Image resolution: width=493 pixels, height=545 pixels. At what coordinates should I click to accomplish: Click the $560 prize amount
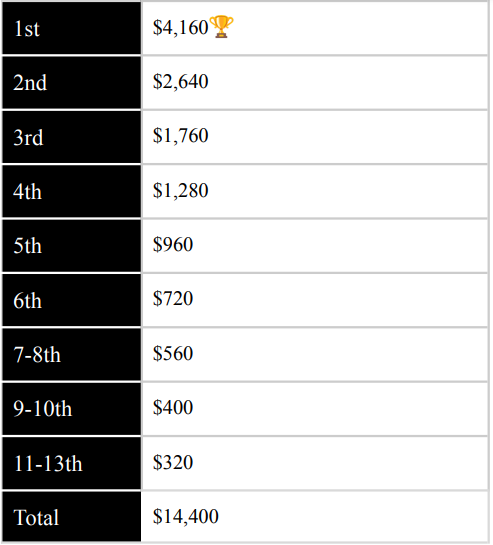pos(173,353)
